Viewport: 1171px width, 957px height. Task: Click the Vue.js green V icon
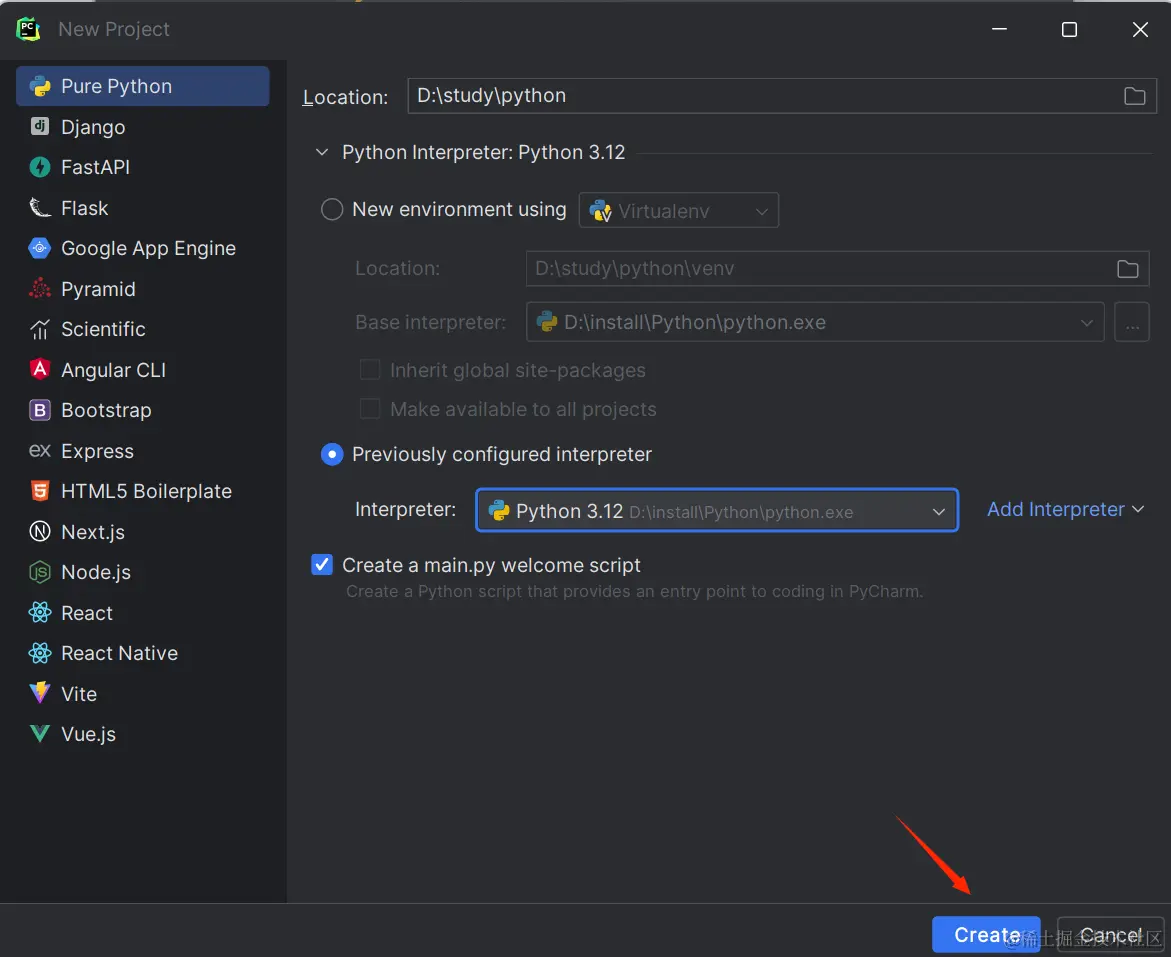click(x=40, y=734)
